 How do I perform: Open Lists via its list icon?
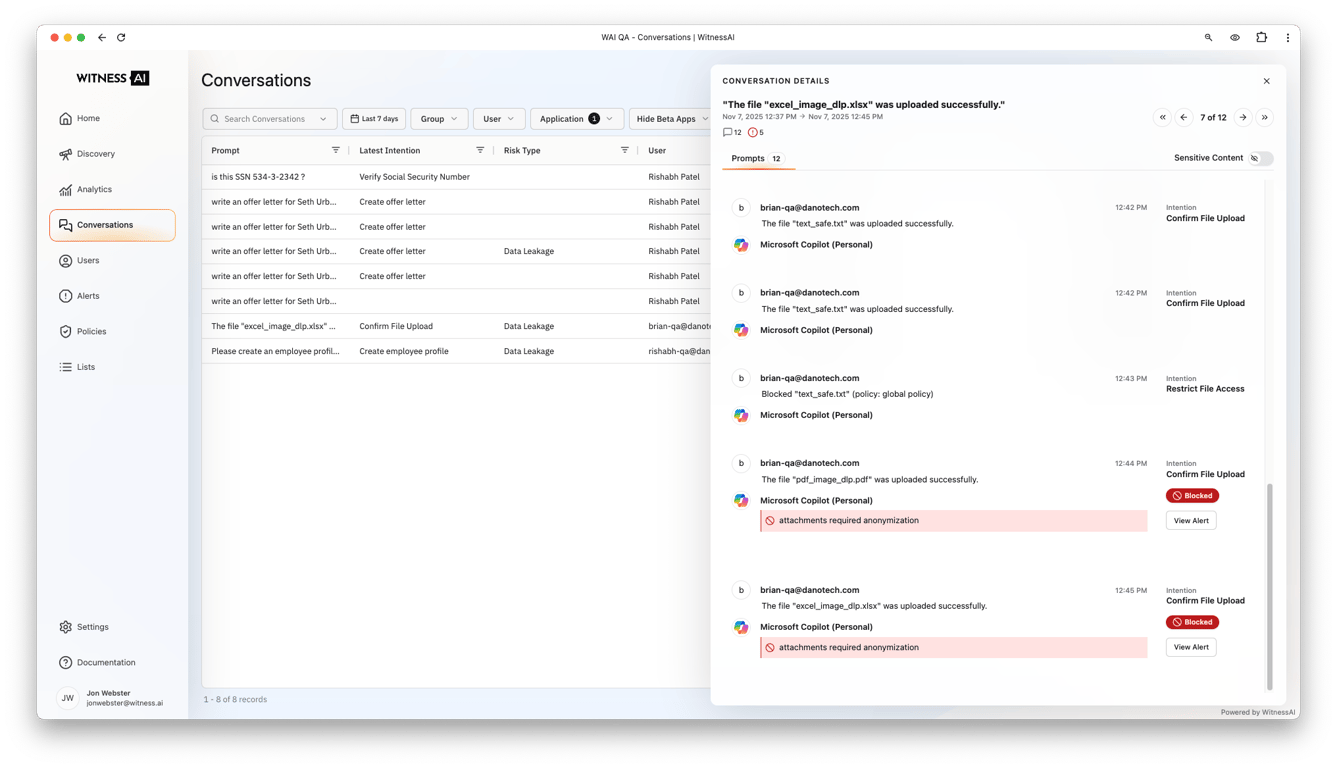66,367
